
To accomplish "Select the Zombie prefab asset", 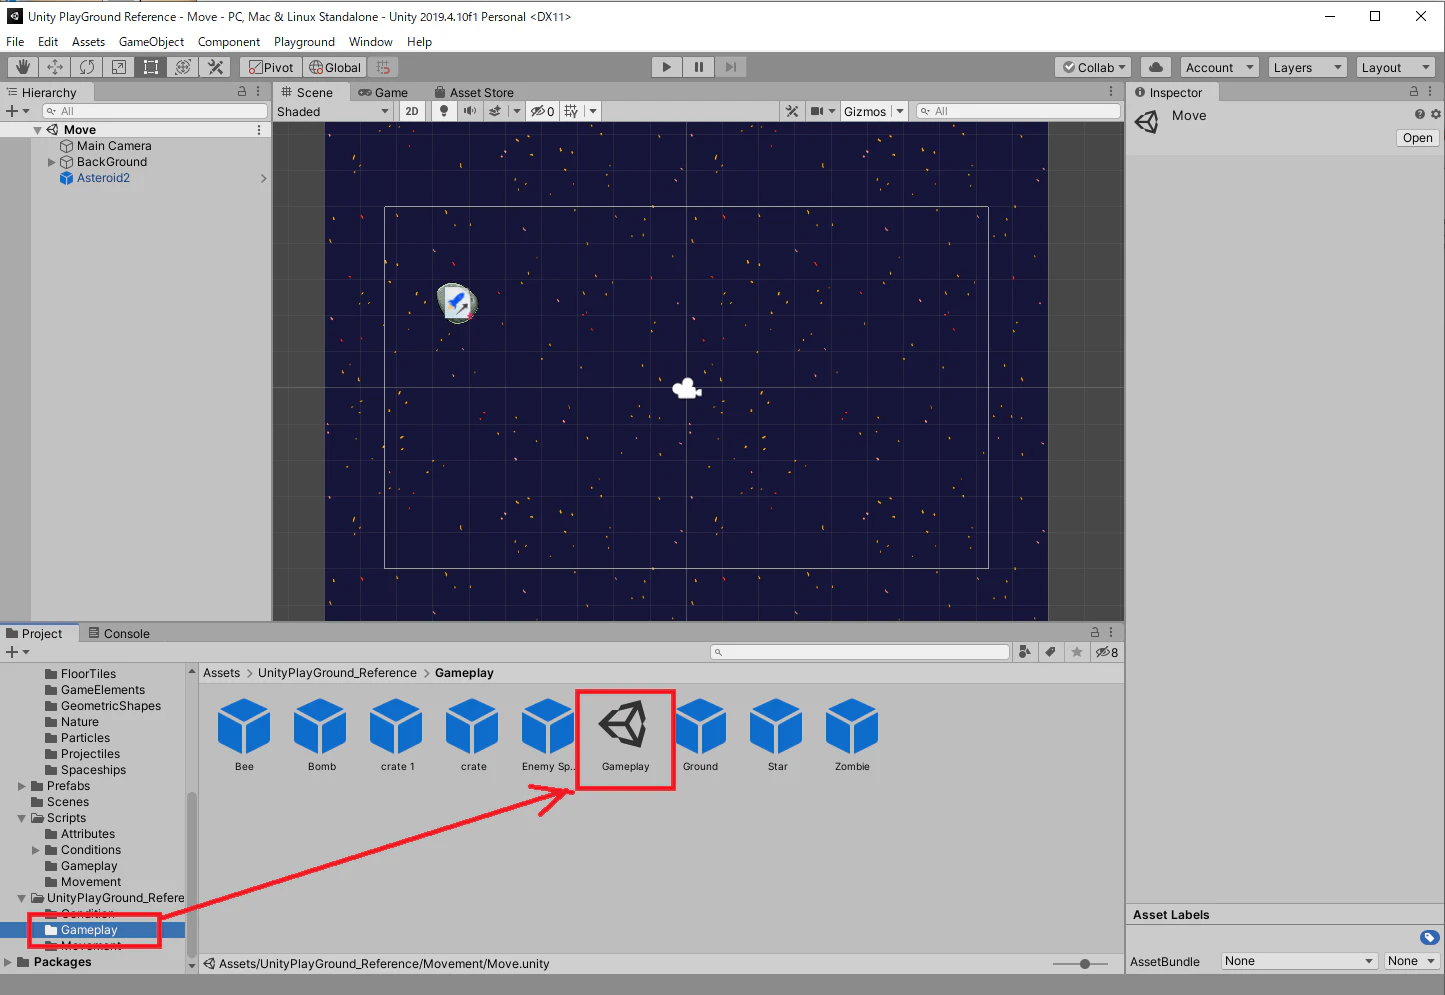I will click(852, 737).
